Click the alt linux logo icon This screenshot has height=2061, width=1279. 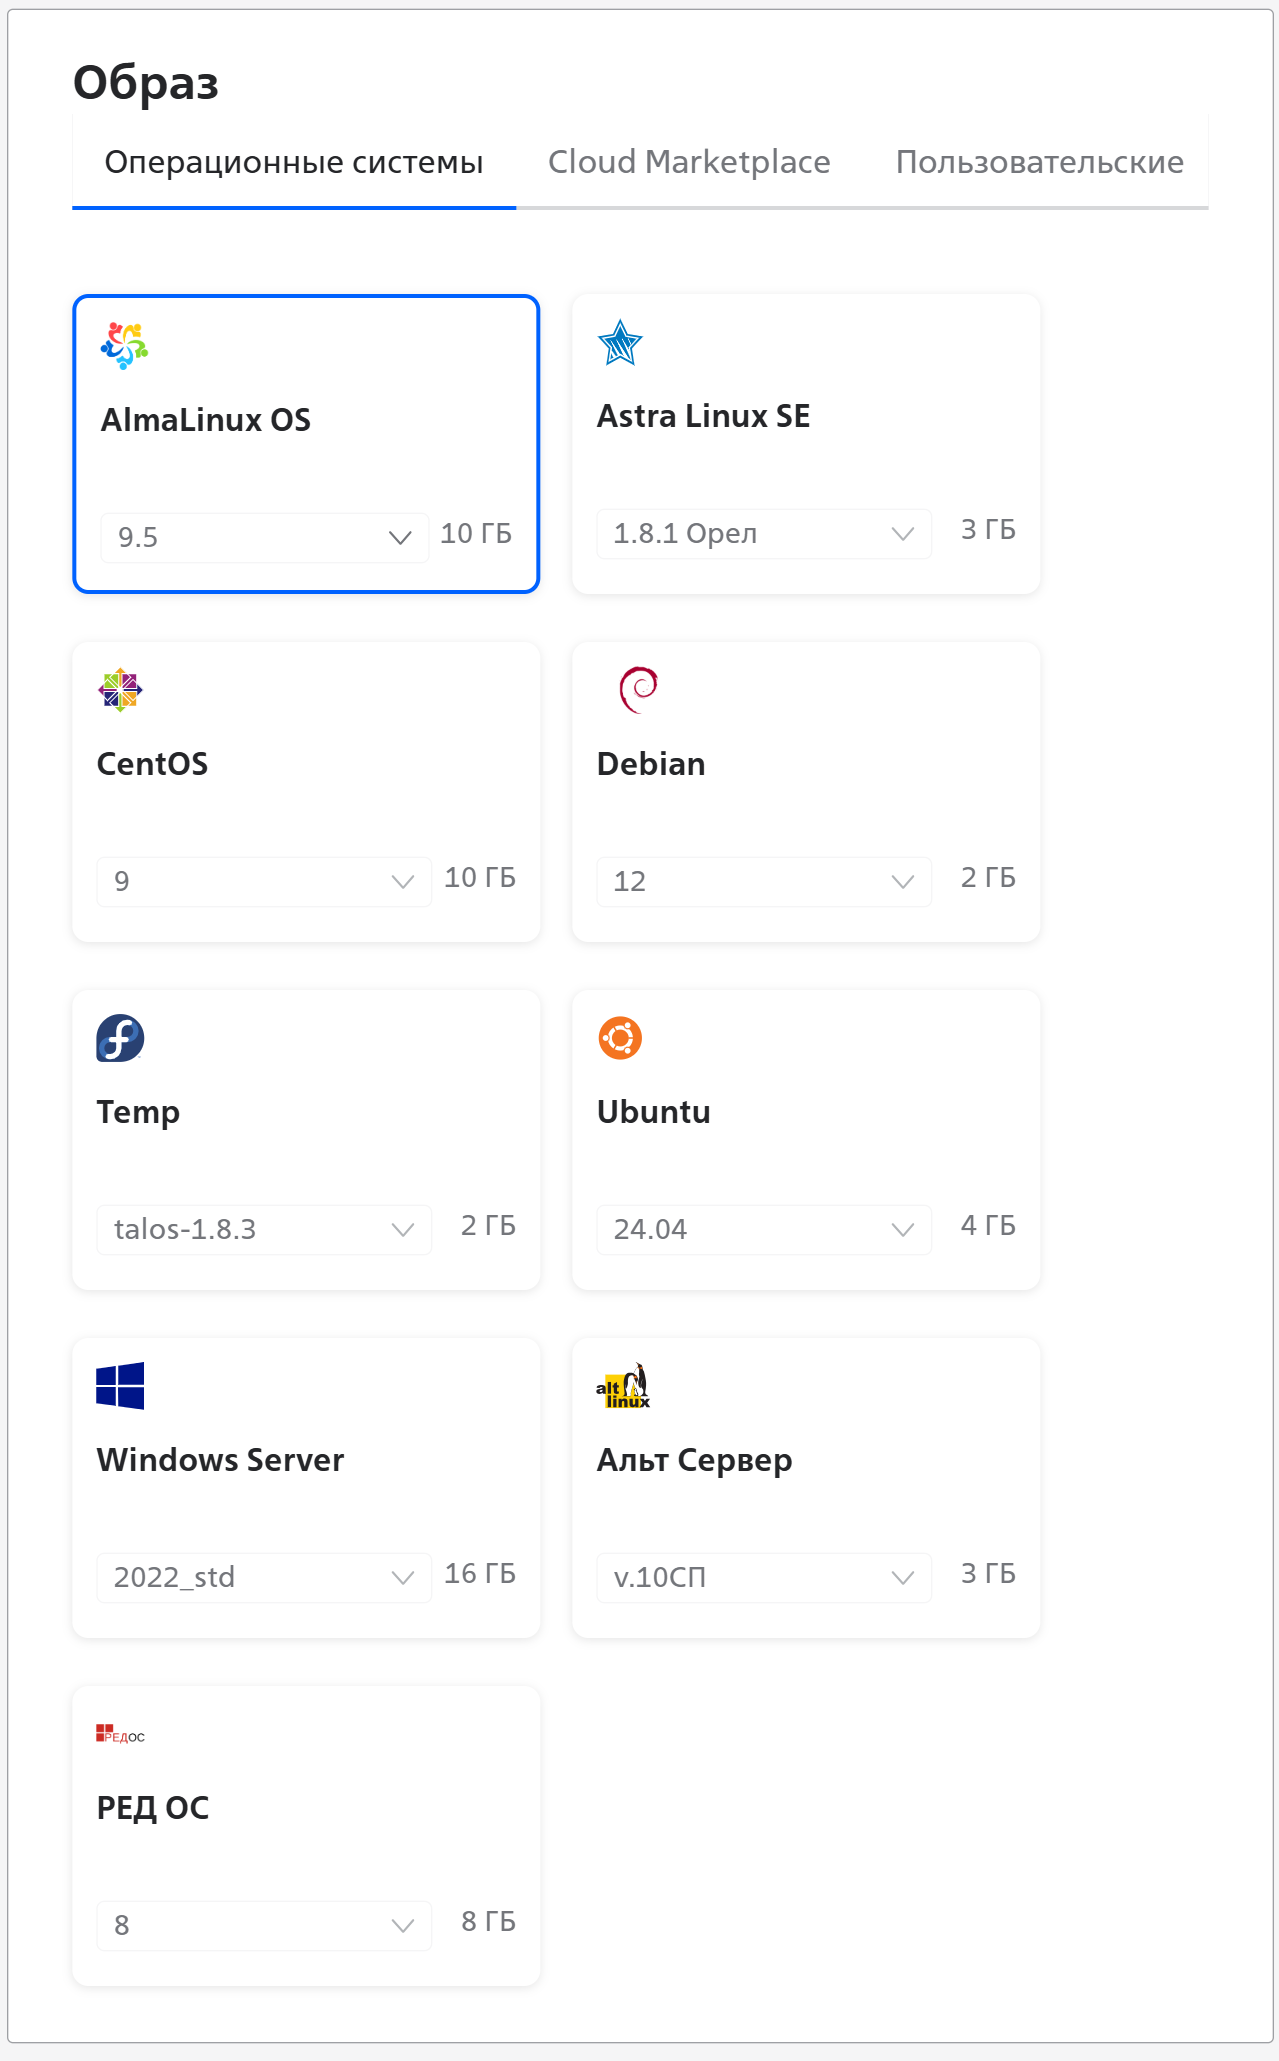(x=623, y=1386)
